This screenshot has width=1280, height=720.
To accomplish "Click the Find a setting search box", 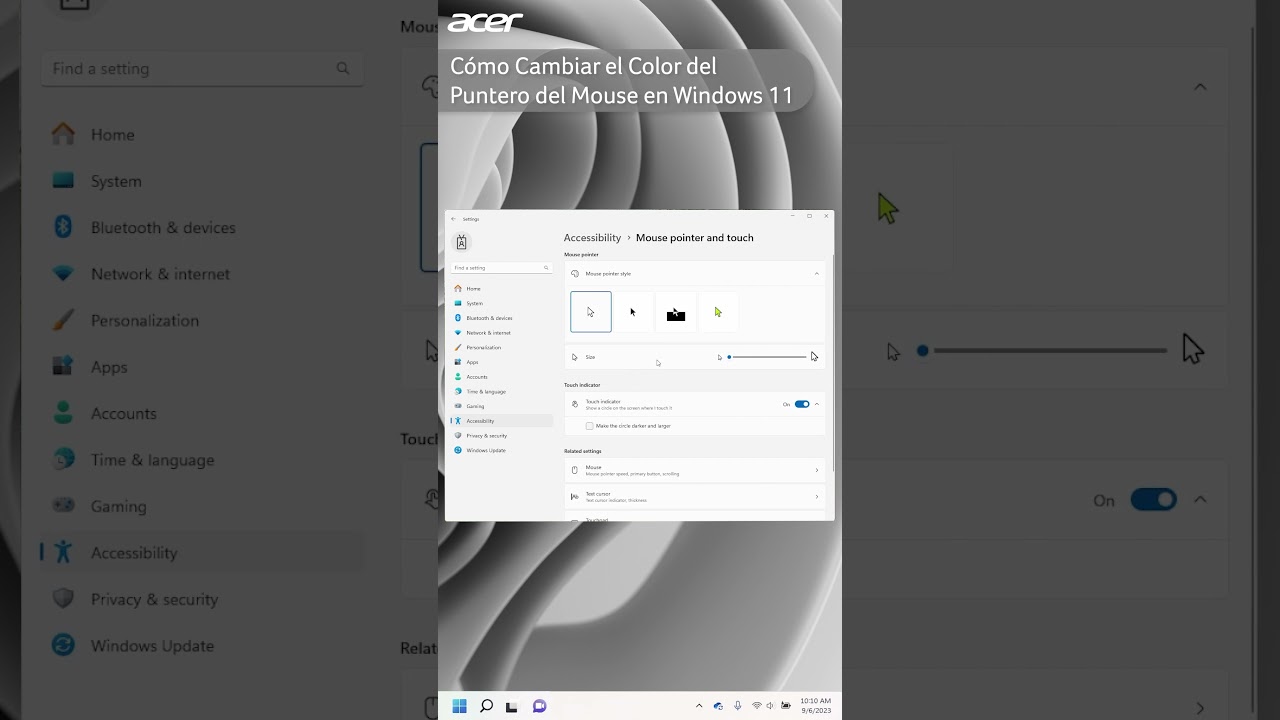I will click(x=501, y=268).
